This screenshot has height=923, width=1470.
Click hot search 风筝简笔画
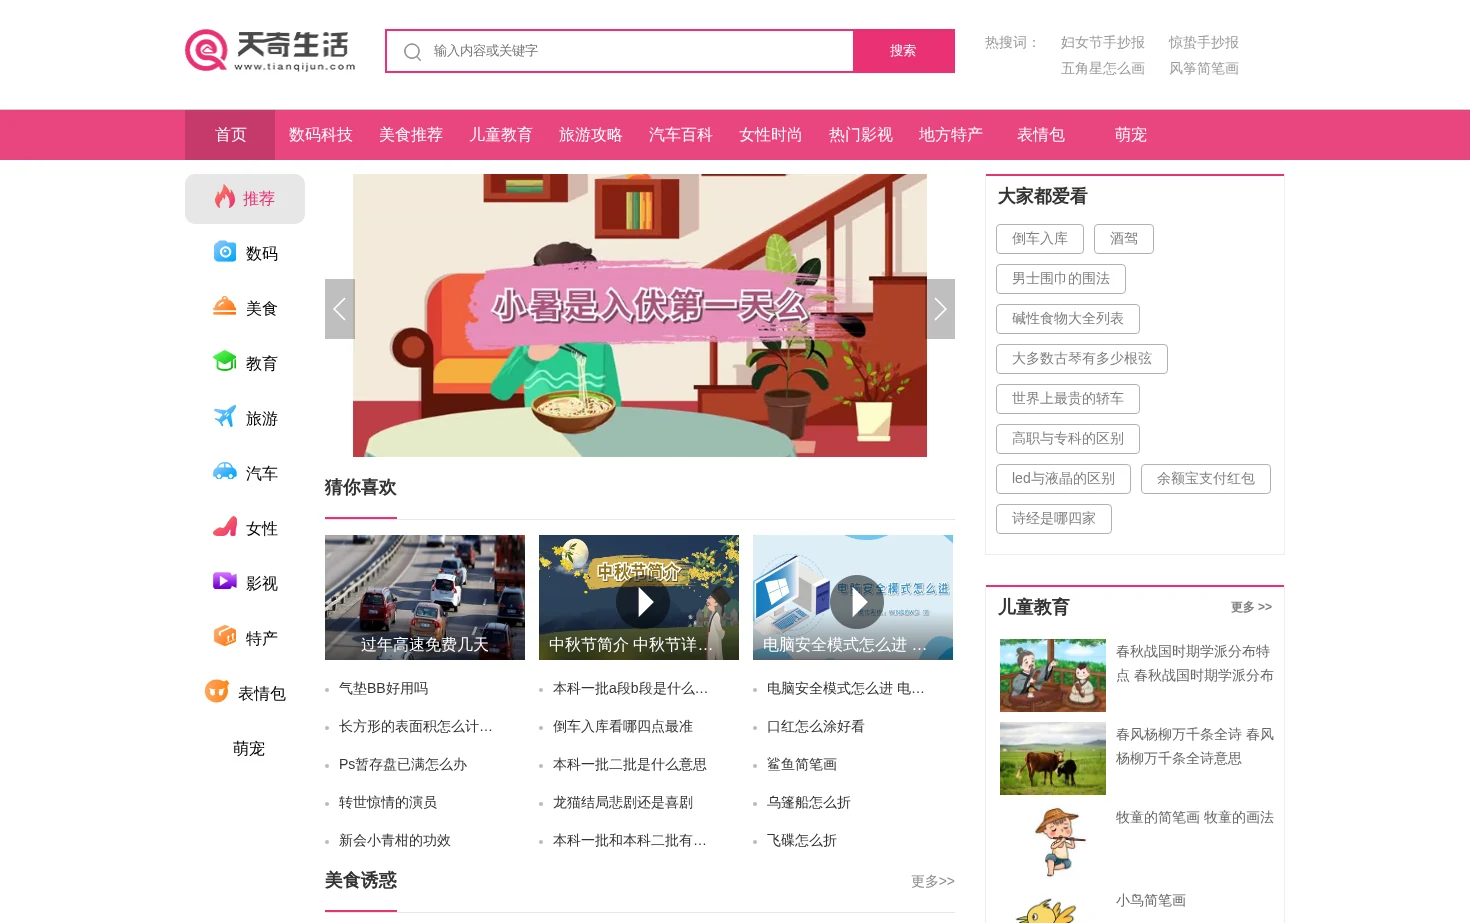click(x=1203, y=68)
